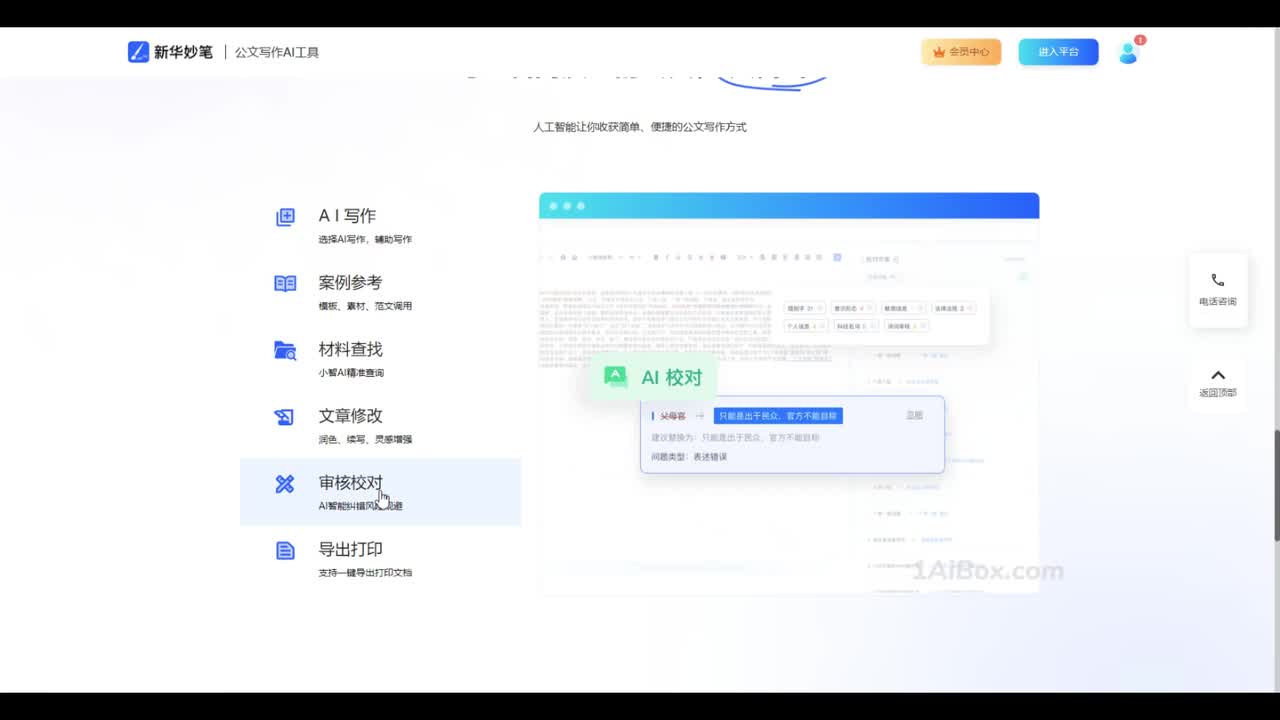Viewport: 1280px width, 720px height.
Task: Click the 新华妙笔 logo icon
Action: point(138,52)
